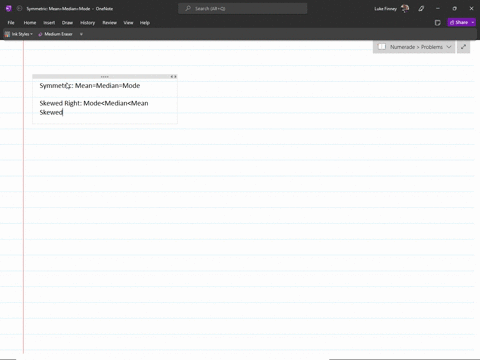
Task: Click the last line reading 'Skewed'
Action: click(x=51, y=112)
